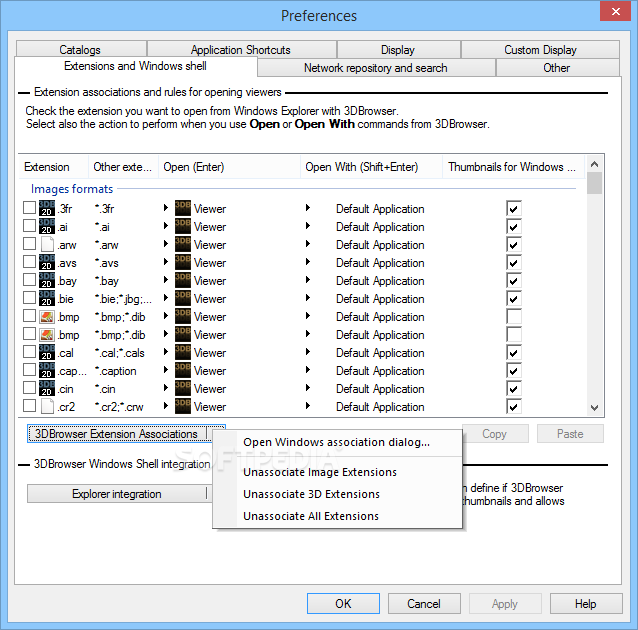
Task: Check the .ai extension association box
Action: 29,225
